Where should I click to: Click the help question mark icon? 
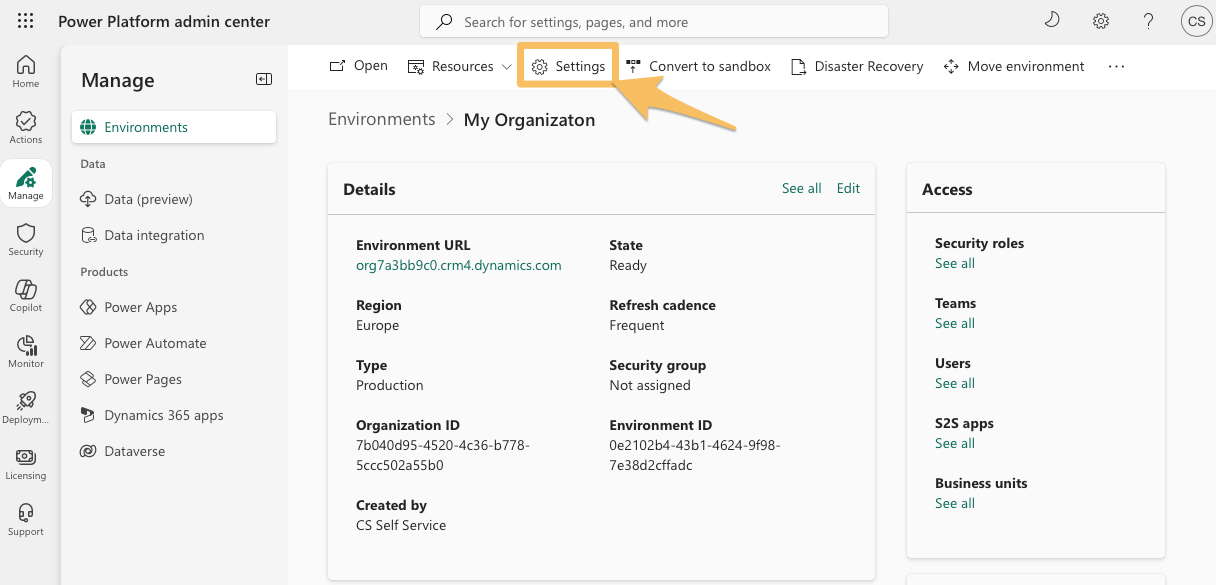click(x=1148, y=21)
